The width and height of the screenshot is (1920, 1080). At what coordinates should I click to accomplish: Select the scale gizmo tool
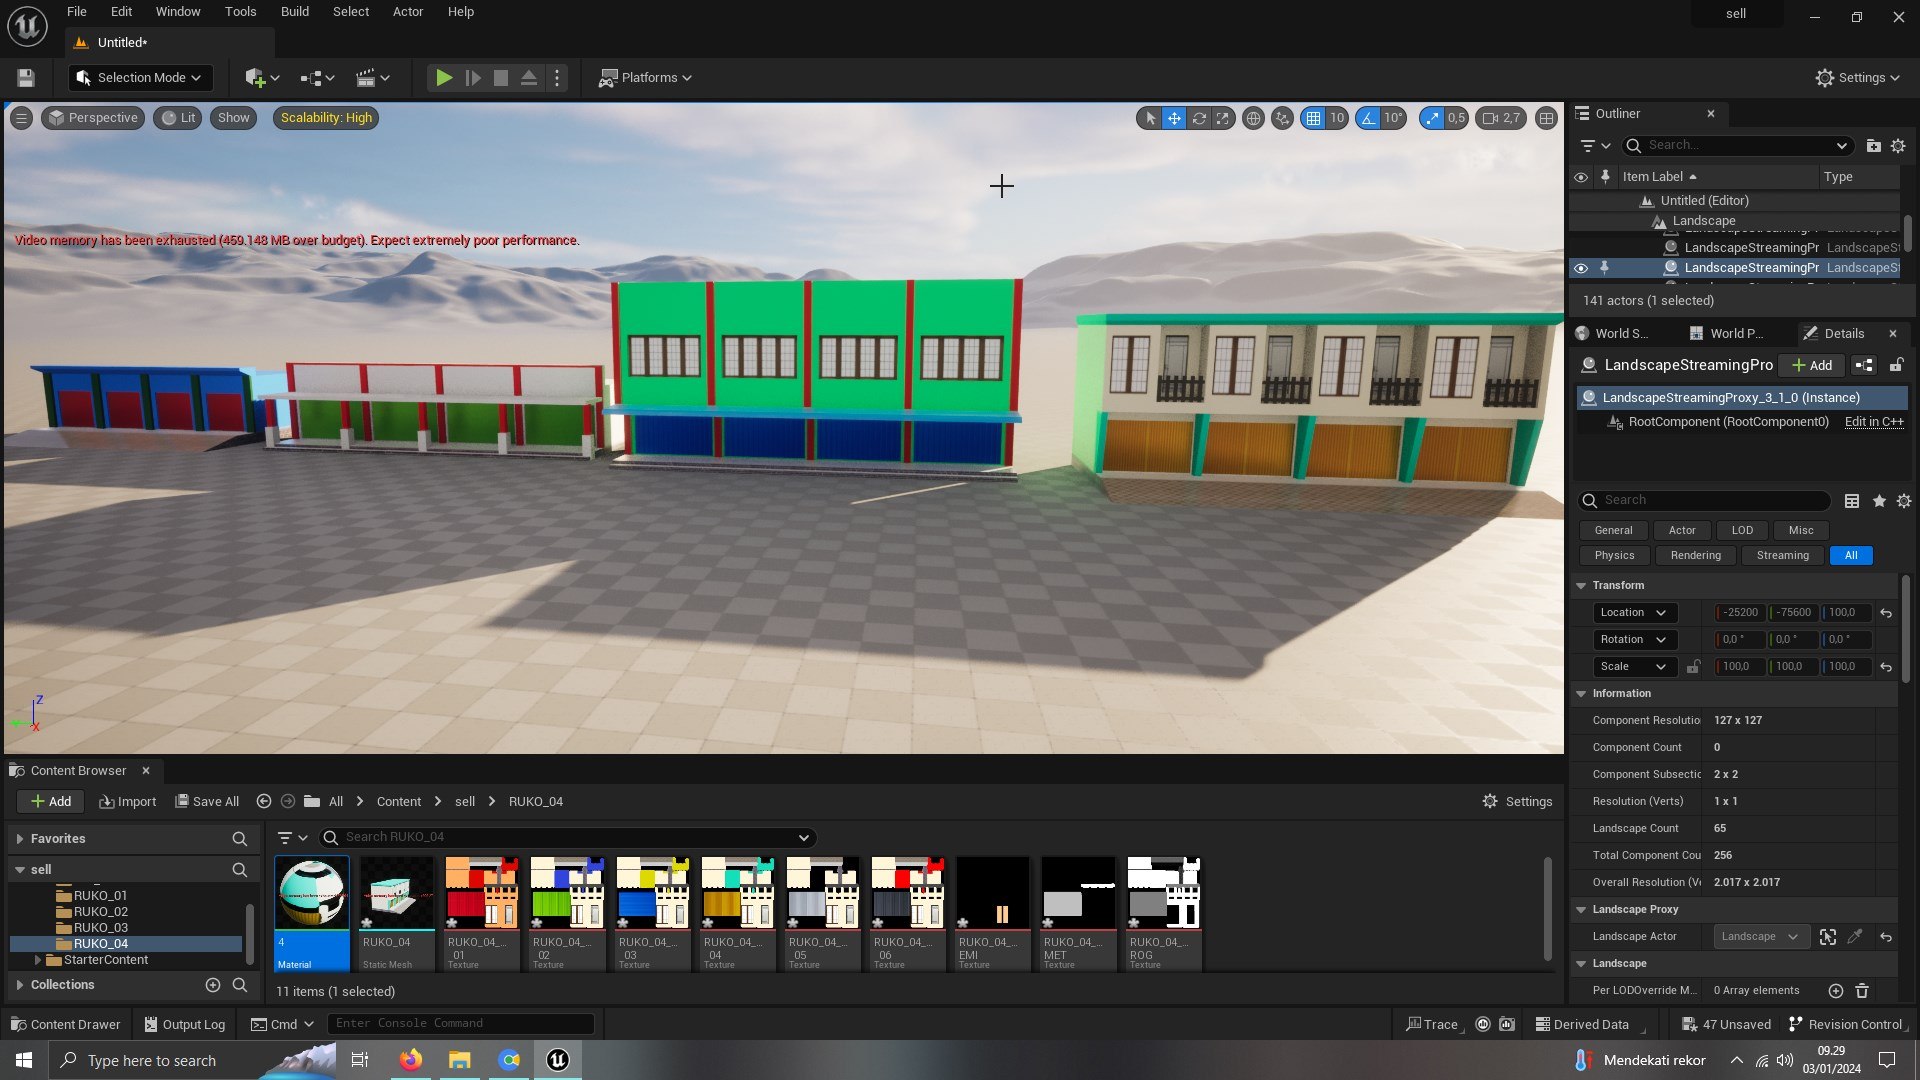click(1223, 118)
